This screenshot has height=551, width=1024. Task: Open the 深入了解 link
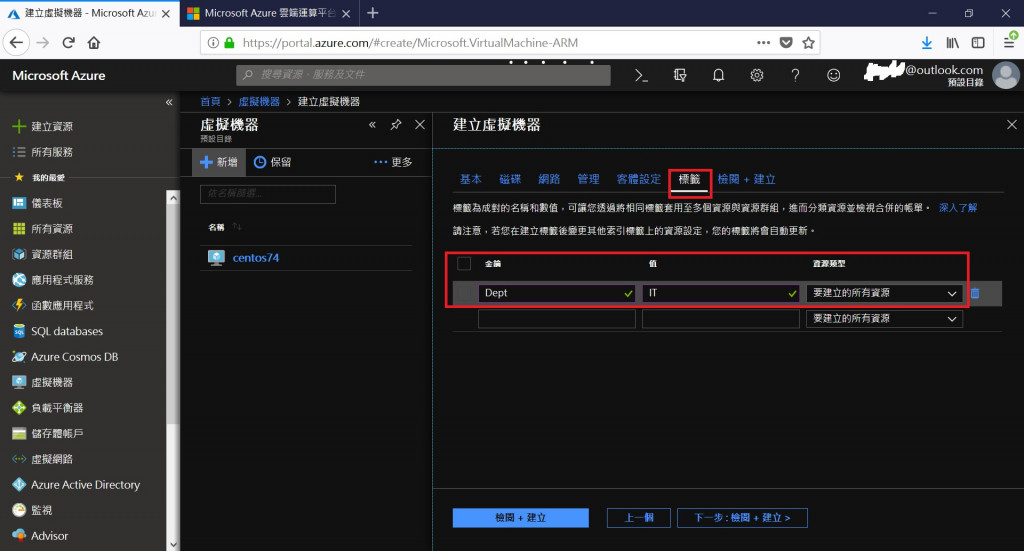pyautogui.click(x=958, y=208)
